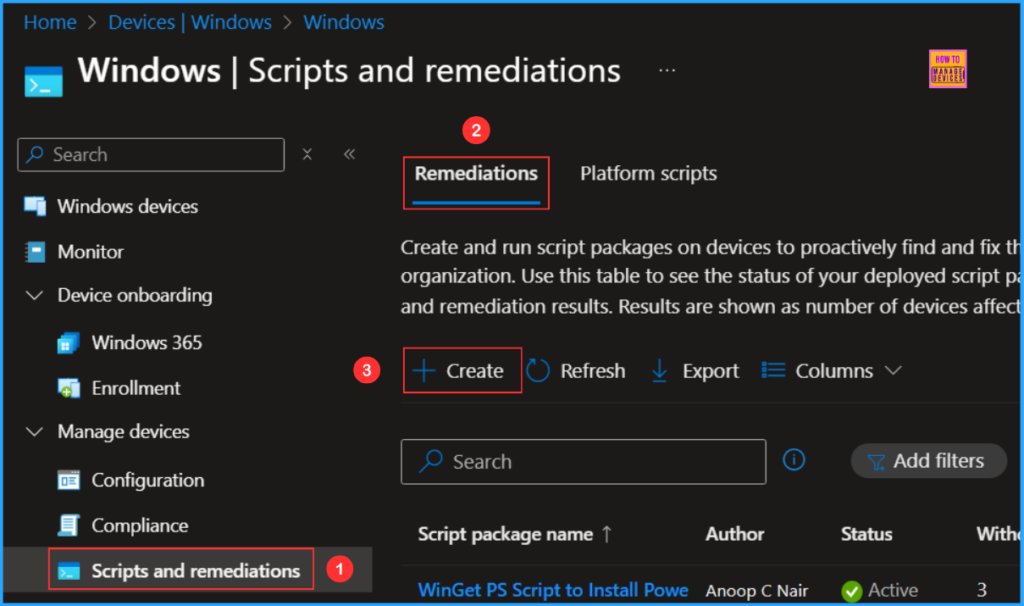Screen dimensions: 1024x606
Task: Open the Compliance sidebar item
Action: click(x=68, y=525)
